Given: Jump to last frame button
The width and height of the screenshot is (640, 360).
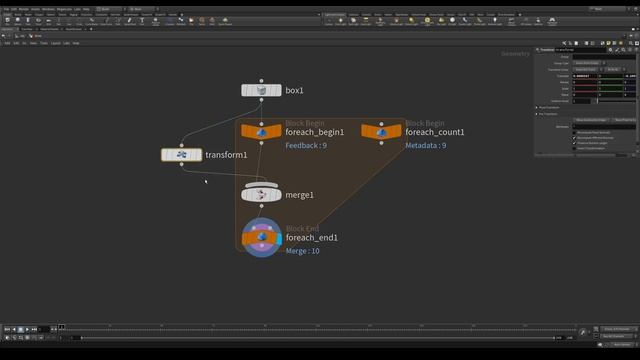Looking at the screenshot, I should tap(34, 329).
